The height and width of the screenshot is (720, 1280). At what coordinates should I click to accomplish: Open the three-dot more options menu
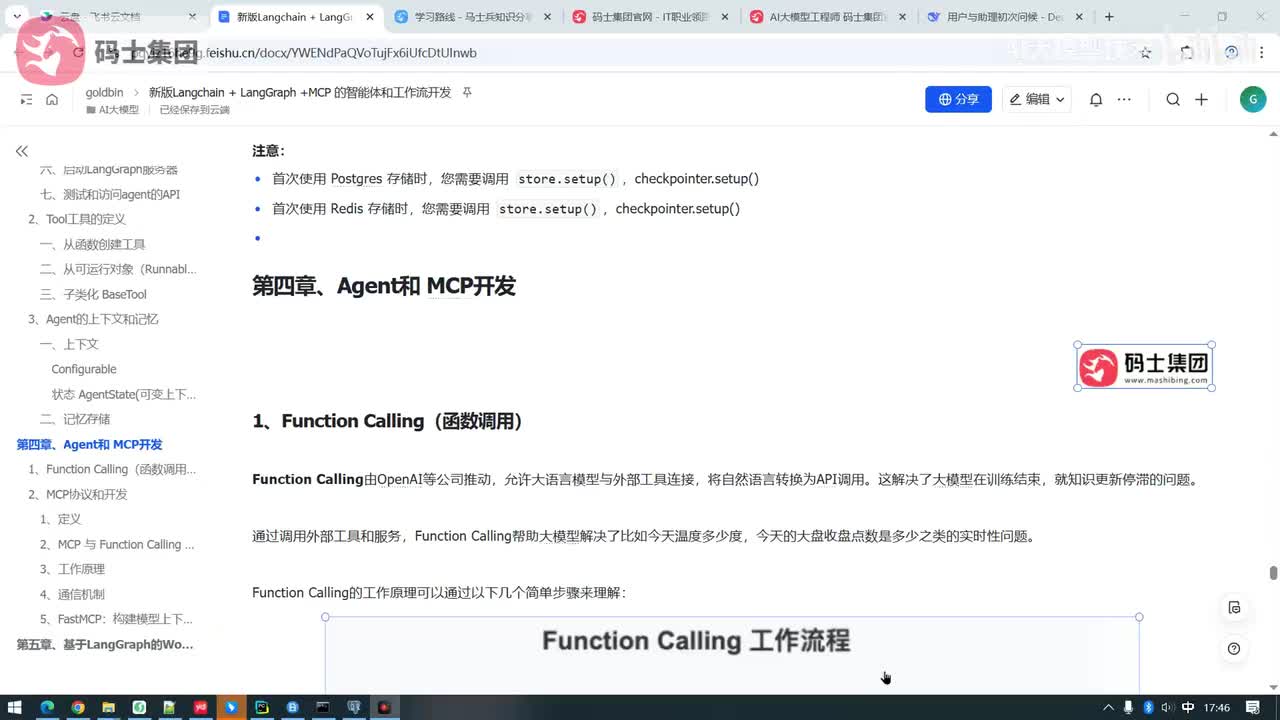point(1124,99)
